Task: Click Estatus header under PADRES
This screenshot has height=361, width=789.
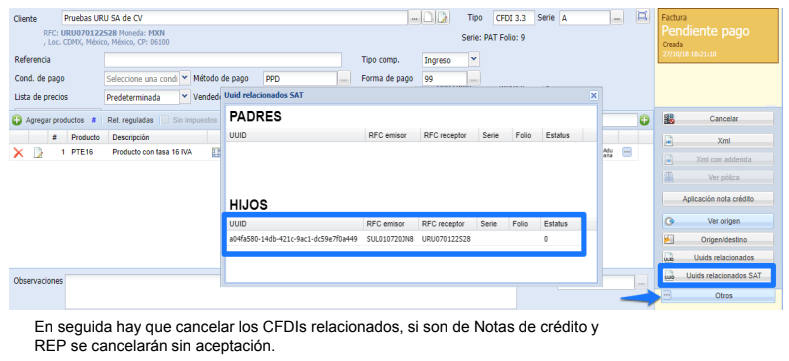Action: coord(562,135)
